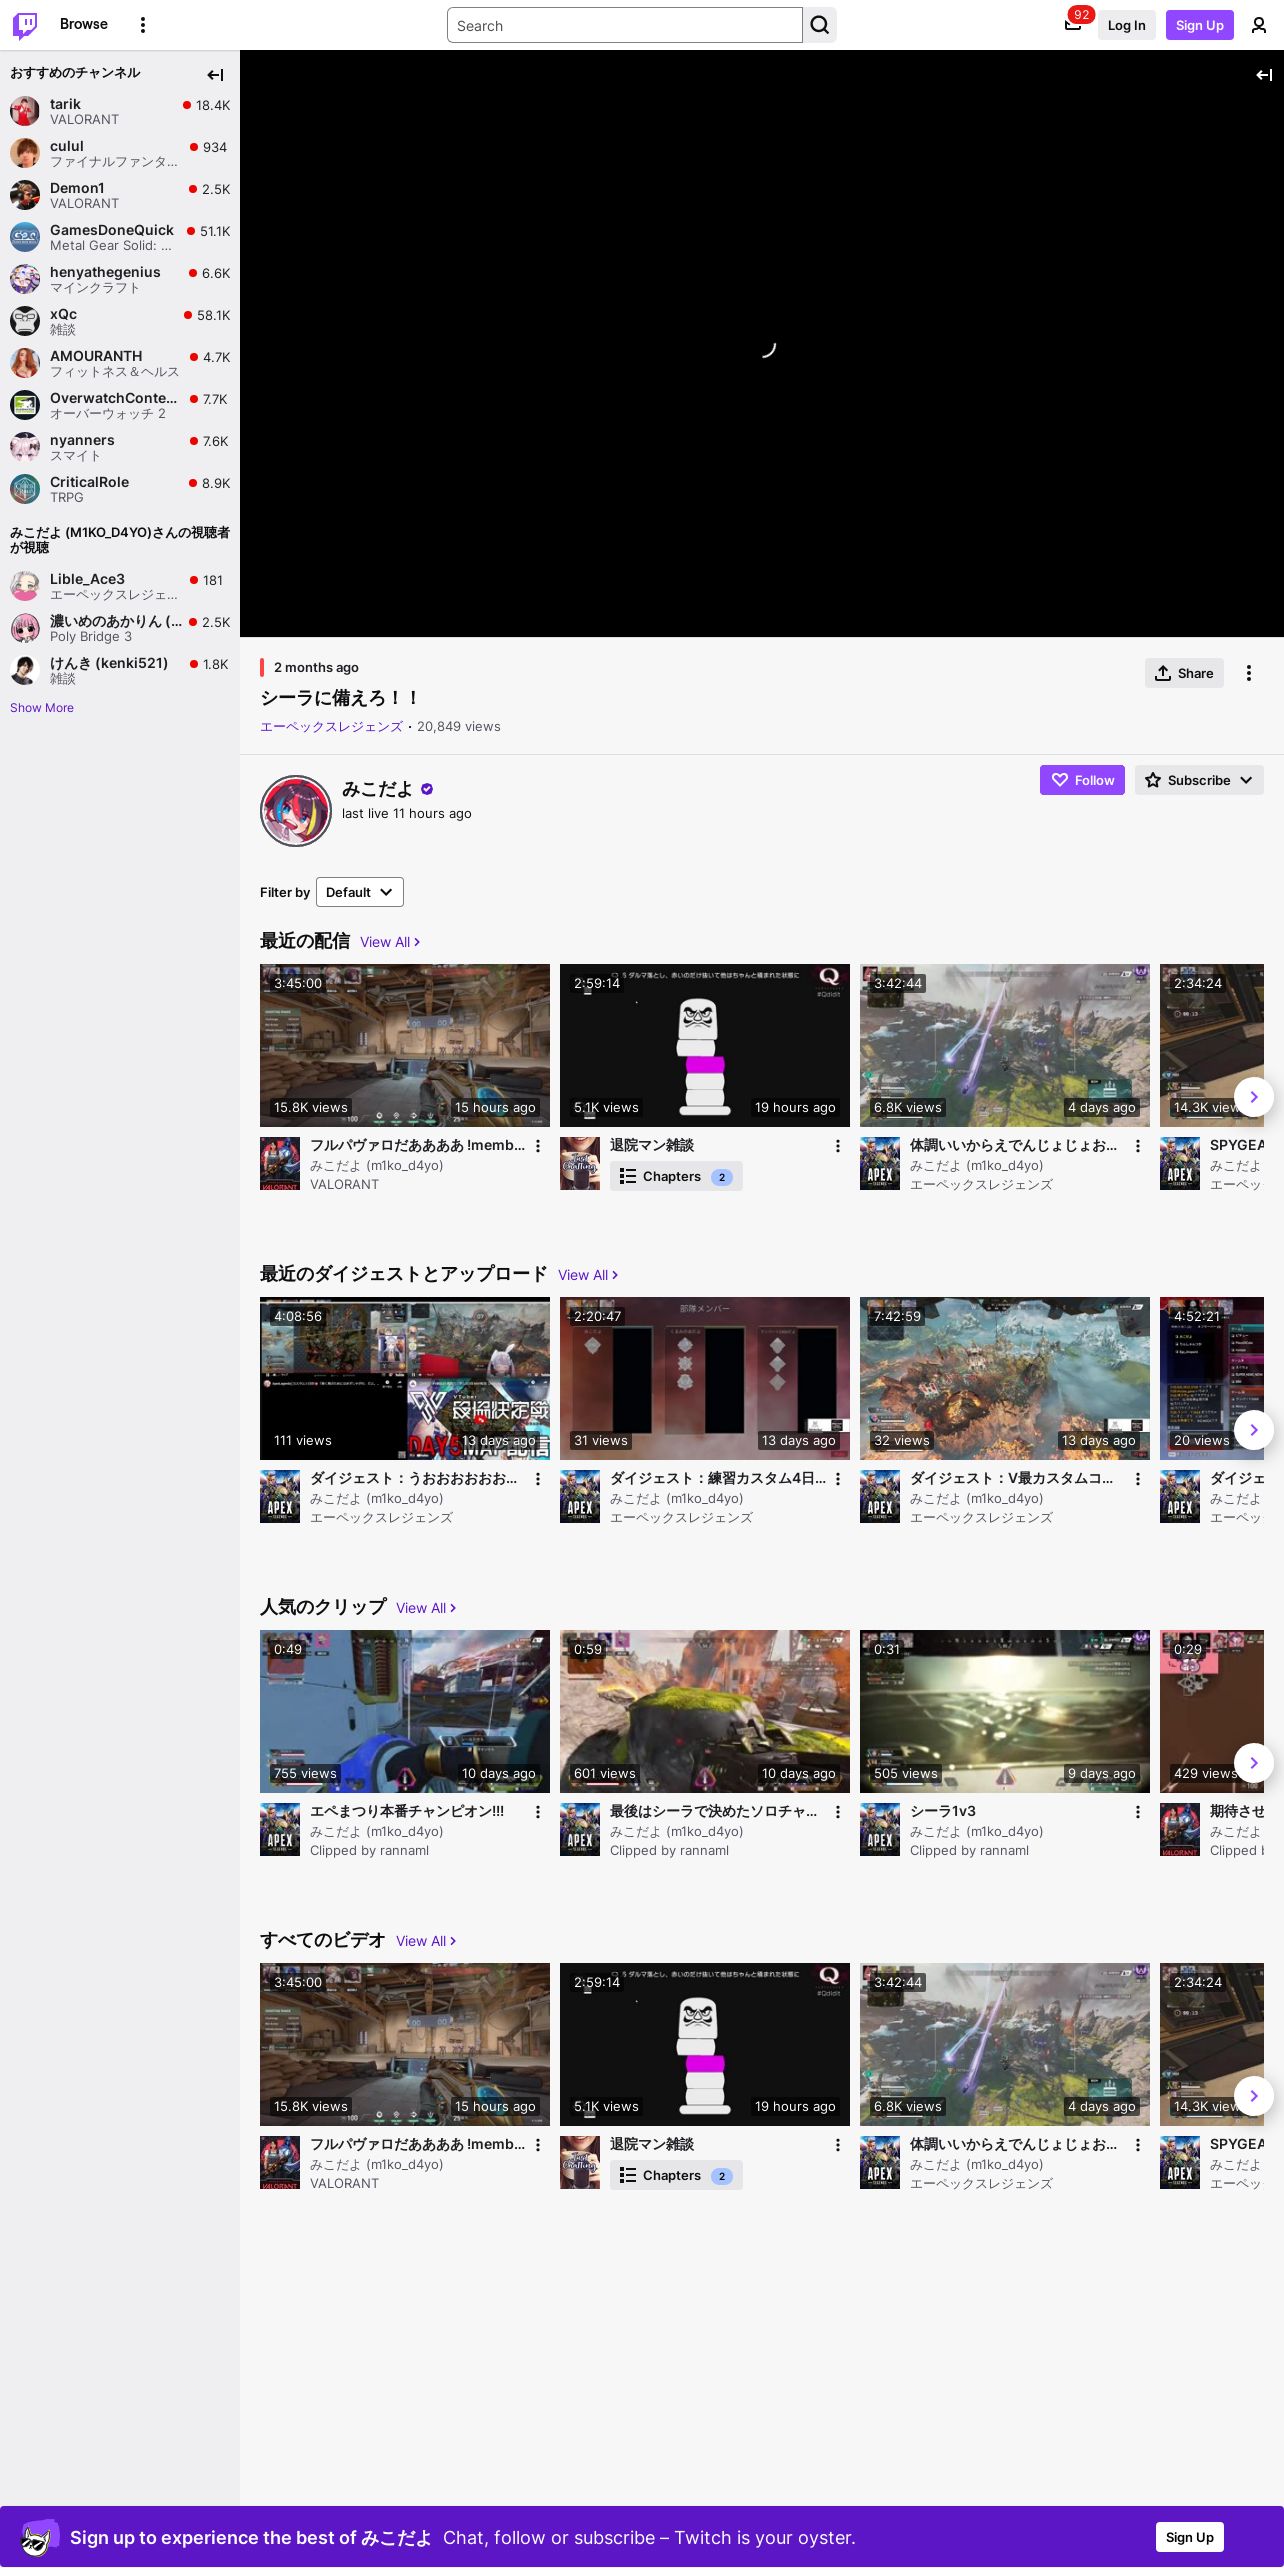Collapse the video player panel arrow

point(1264,75)
